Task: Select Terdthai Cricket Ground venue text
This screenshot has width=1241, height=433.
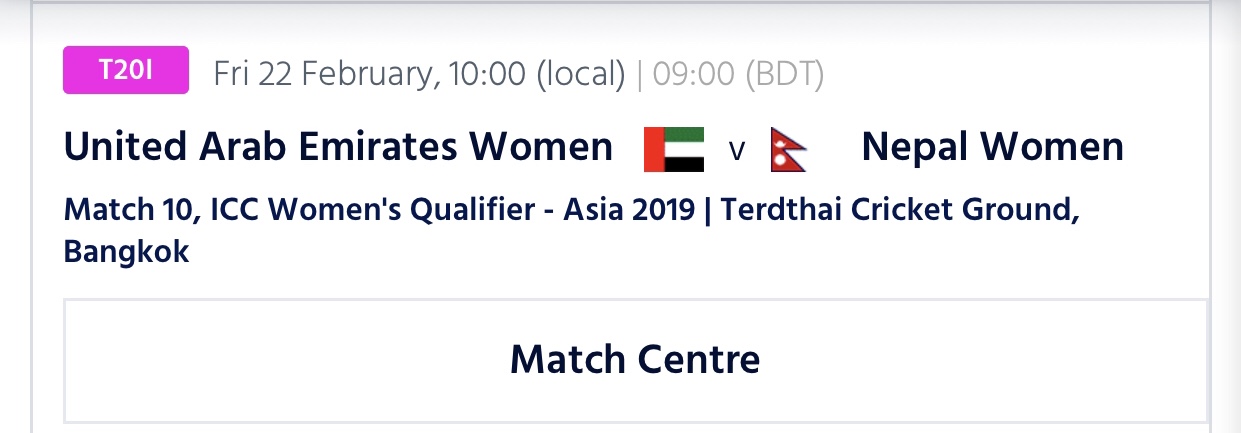Action: tap(900, 211)
